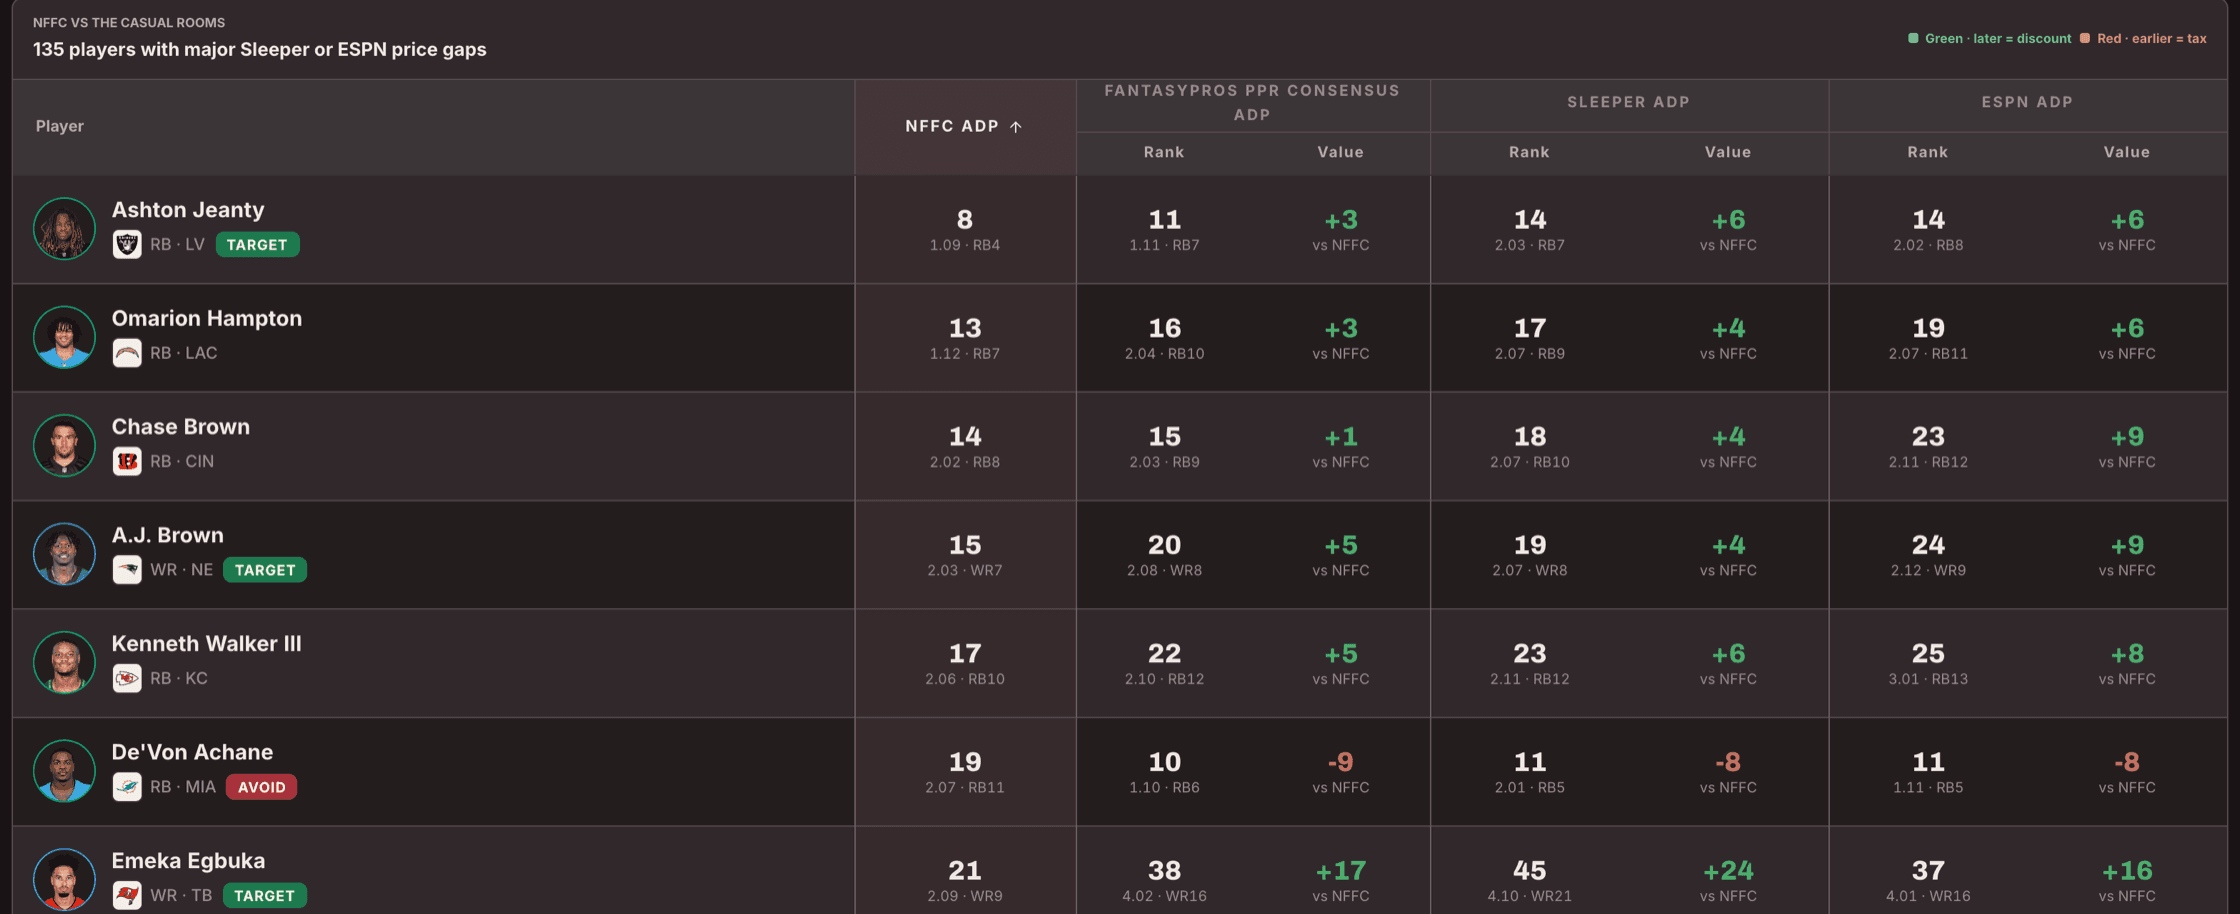Sort by the NFFC ADP column header

pyautogui.click(x=964, y=126)
